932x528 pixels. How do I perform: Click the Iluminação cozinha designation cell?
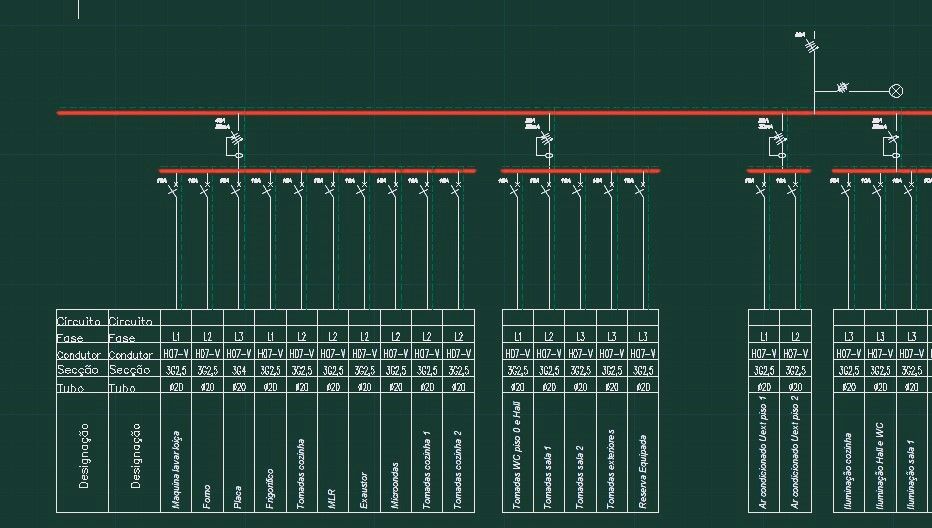(849, 452)
